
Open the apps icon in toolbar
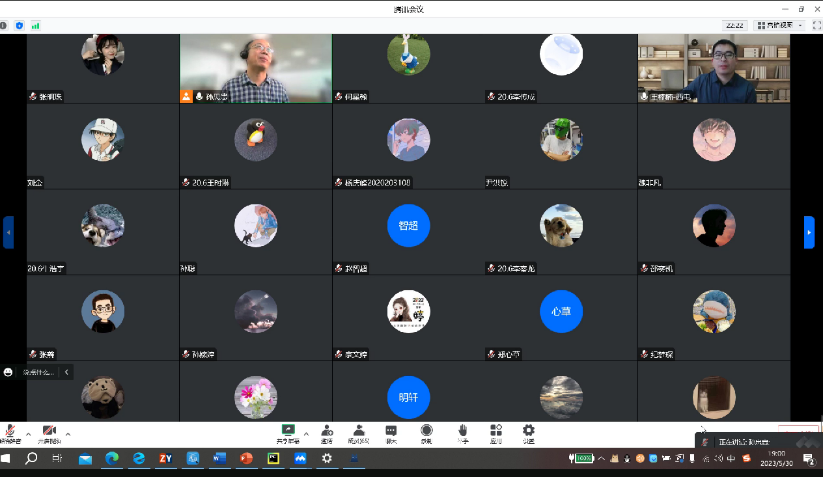click(x=495, y=432)
